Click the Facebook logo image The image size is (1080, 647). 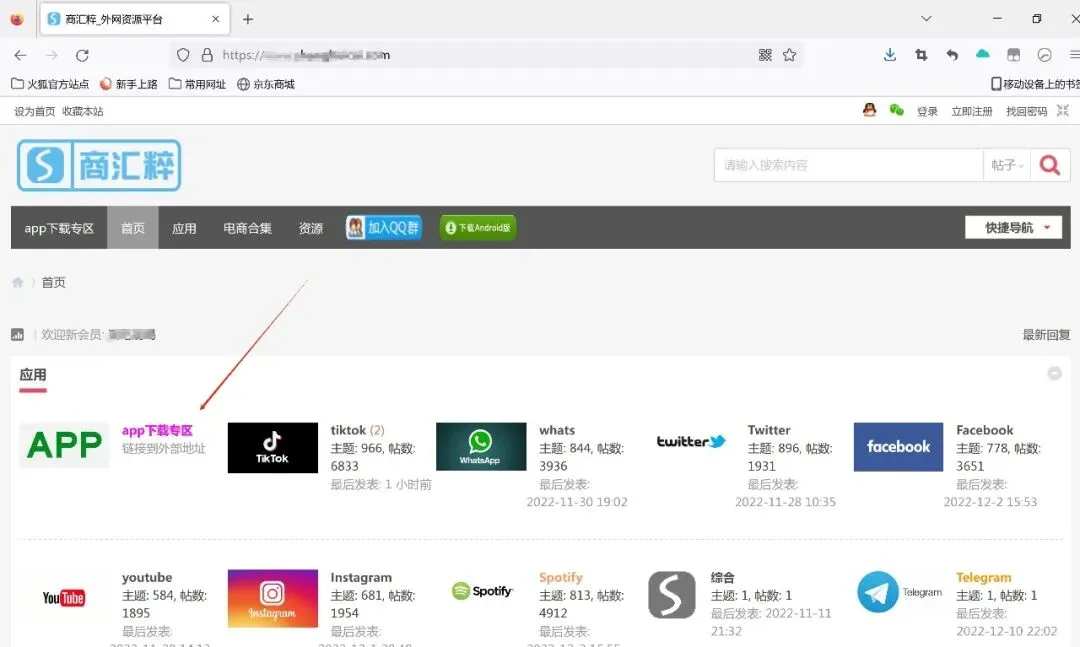[898, 446]
